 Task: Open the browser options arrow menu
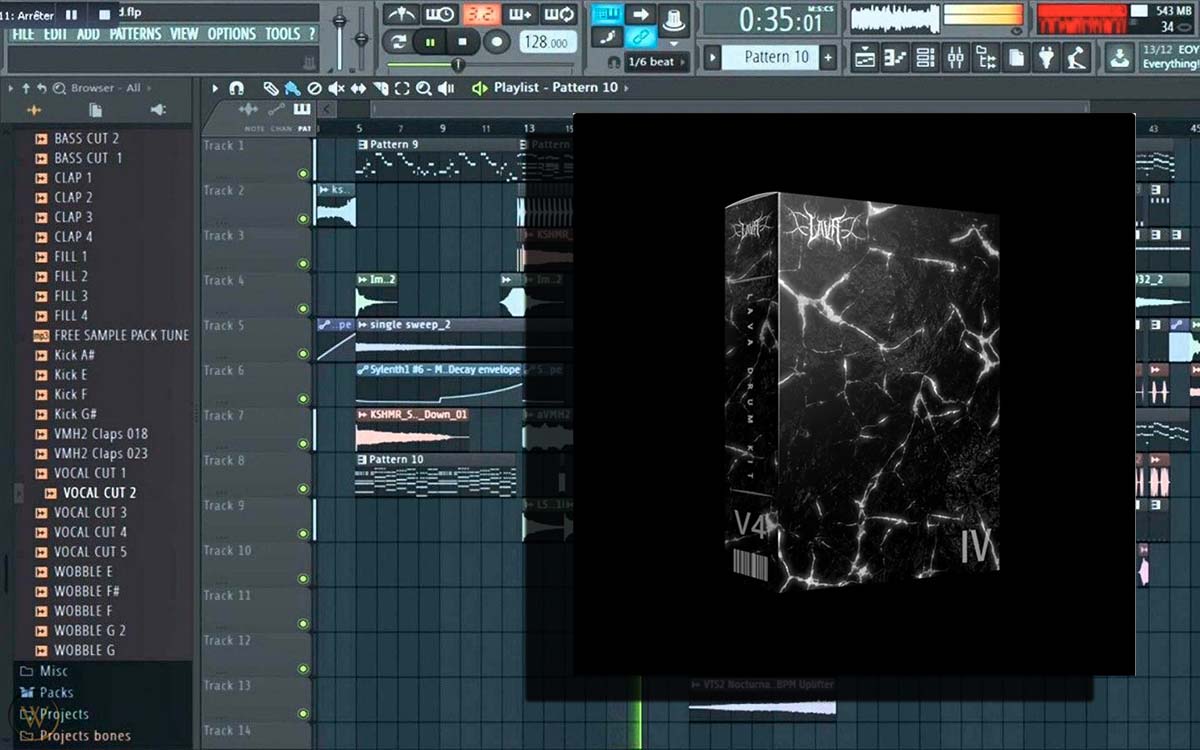pyautogui.click(x=11, y=88)
